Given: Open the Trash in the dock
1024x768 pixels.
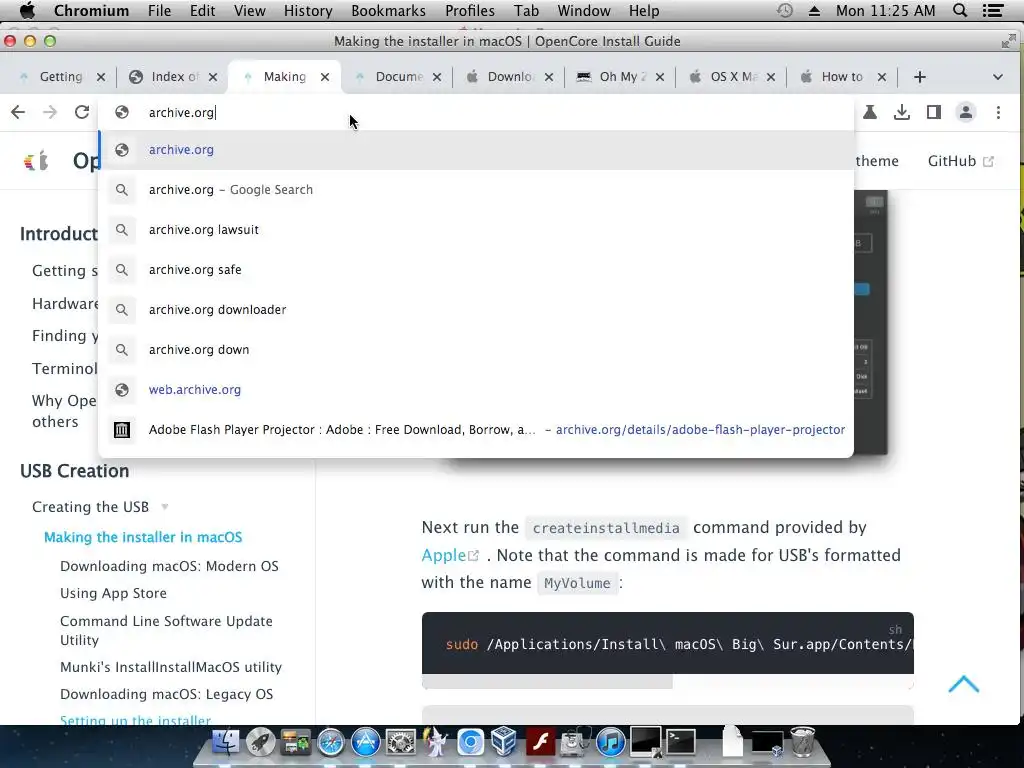Looking at the screenshot, I should 802,741.
